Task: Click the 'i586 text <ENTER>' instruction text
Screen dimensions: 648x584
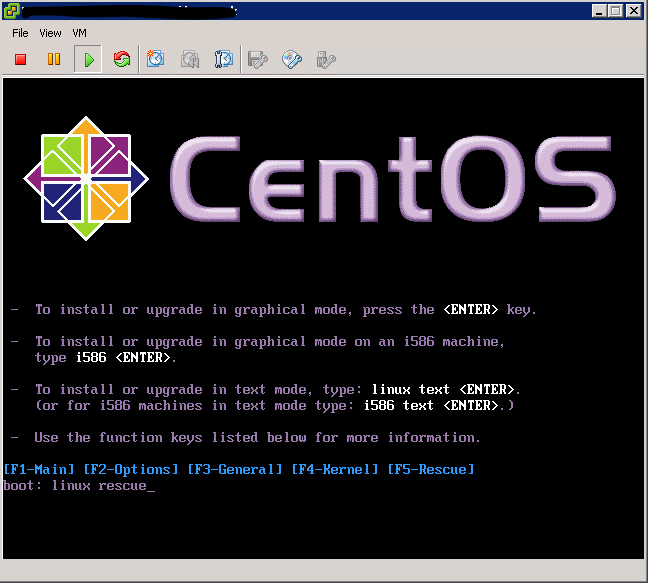Action: 431,405
